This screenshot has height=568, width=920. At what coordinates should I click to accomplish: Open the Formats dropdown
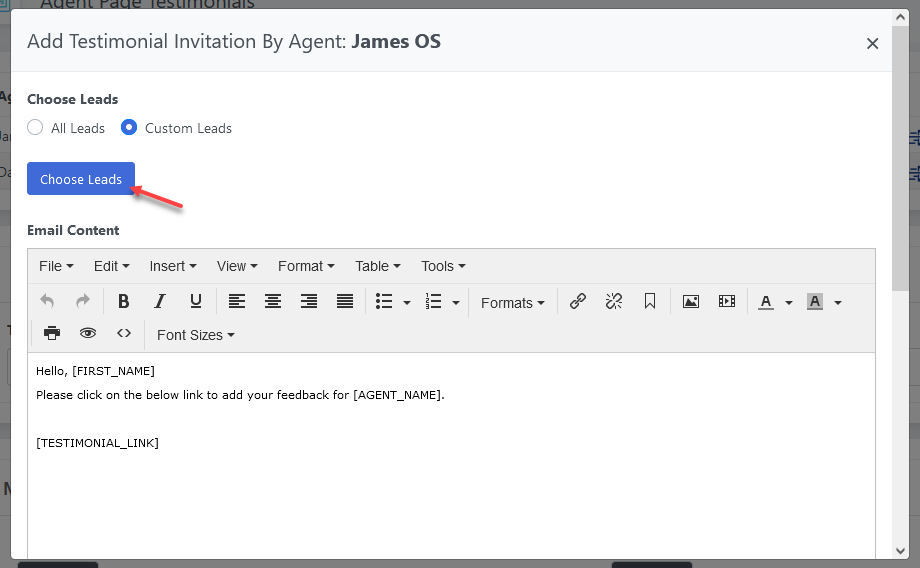512,302
